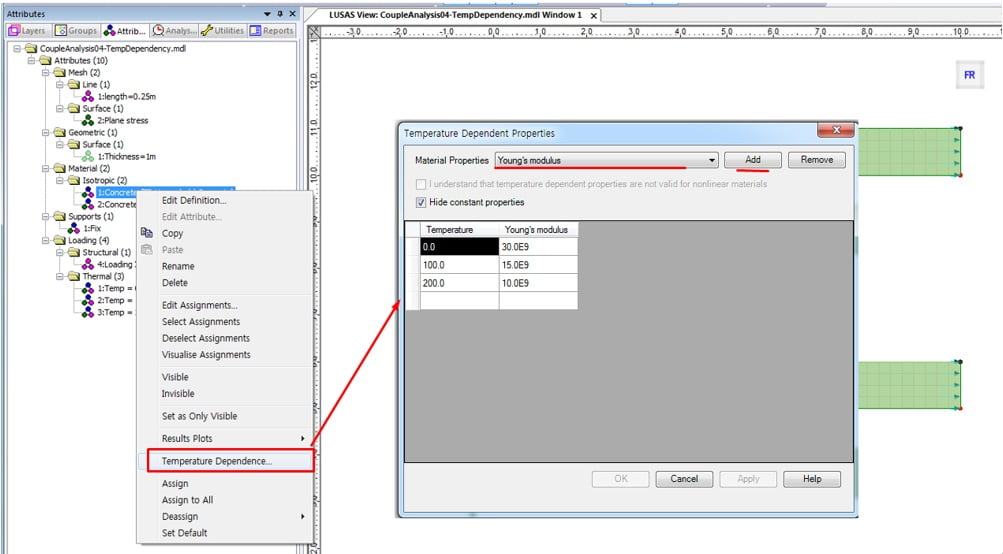Image resolution: width=1003 pixels, height=554 pixels.
Task: Click the Thickness=1m geometric attribute icon
Action: (88, 157)
